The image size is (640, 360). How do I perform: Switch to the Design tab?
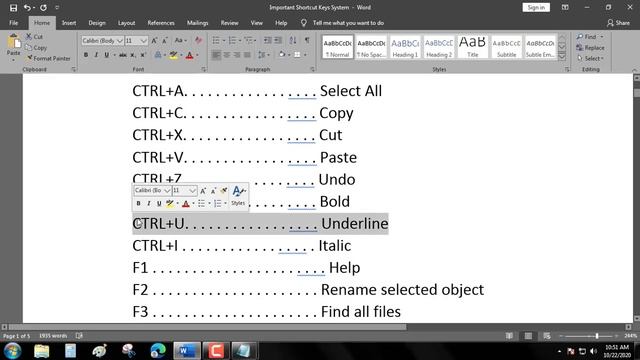pyautogui.click(x=97, y=23)
